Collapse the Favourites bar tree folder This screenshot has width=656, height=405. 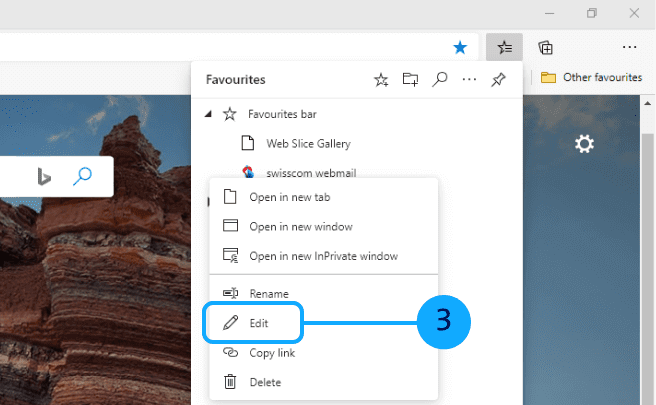208,115
